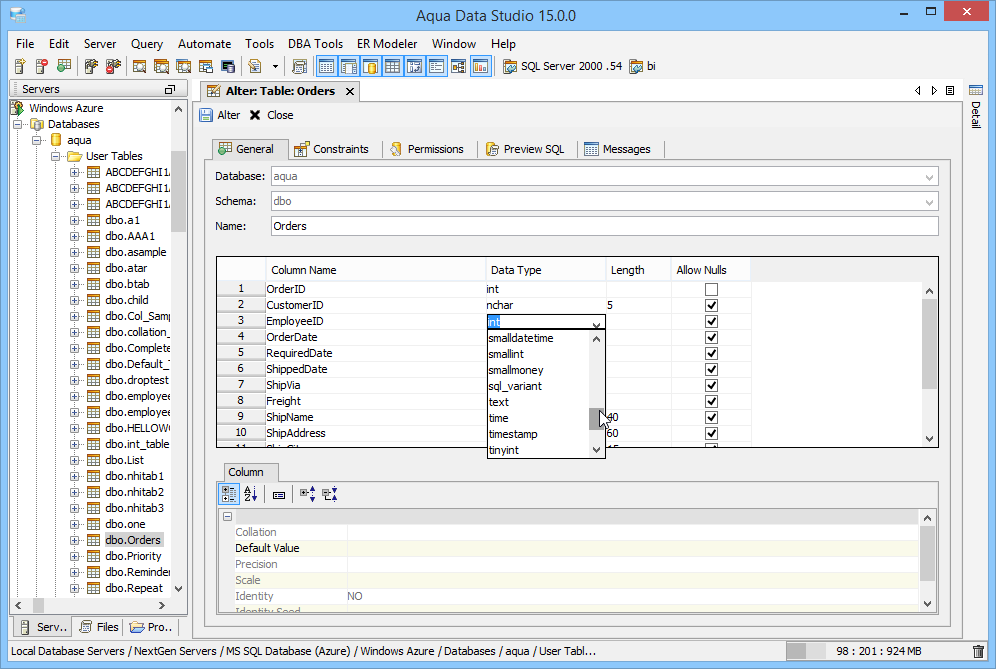Close the Alter: Table: Orders tab
The height and width of the screenshot is (669, 996).
[349, 91]
